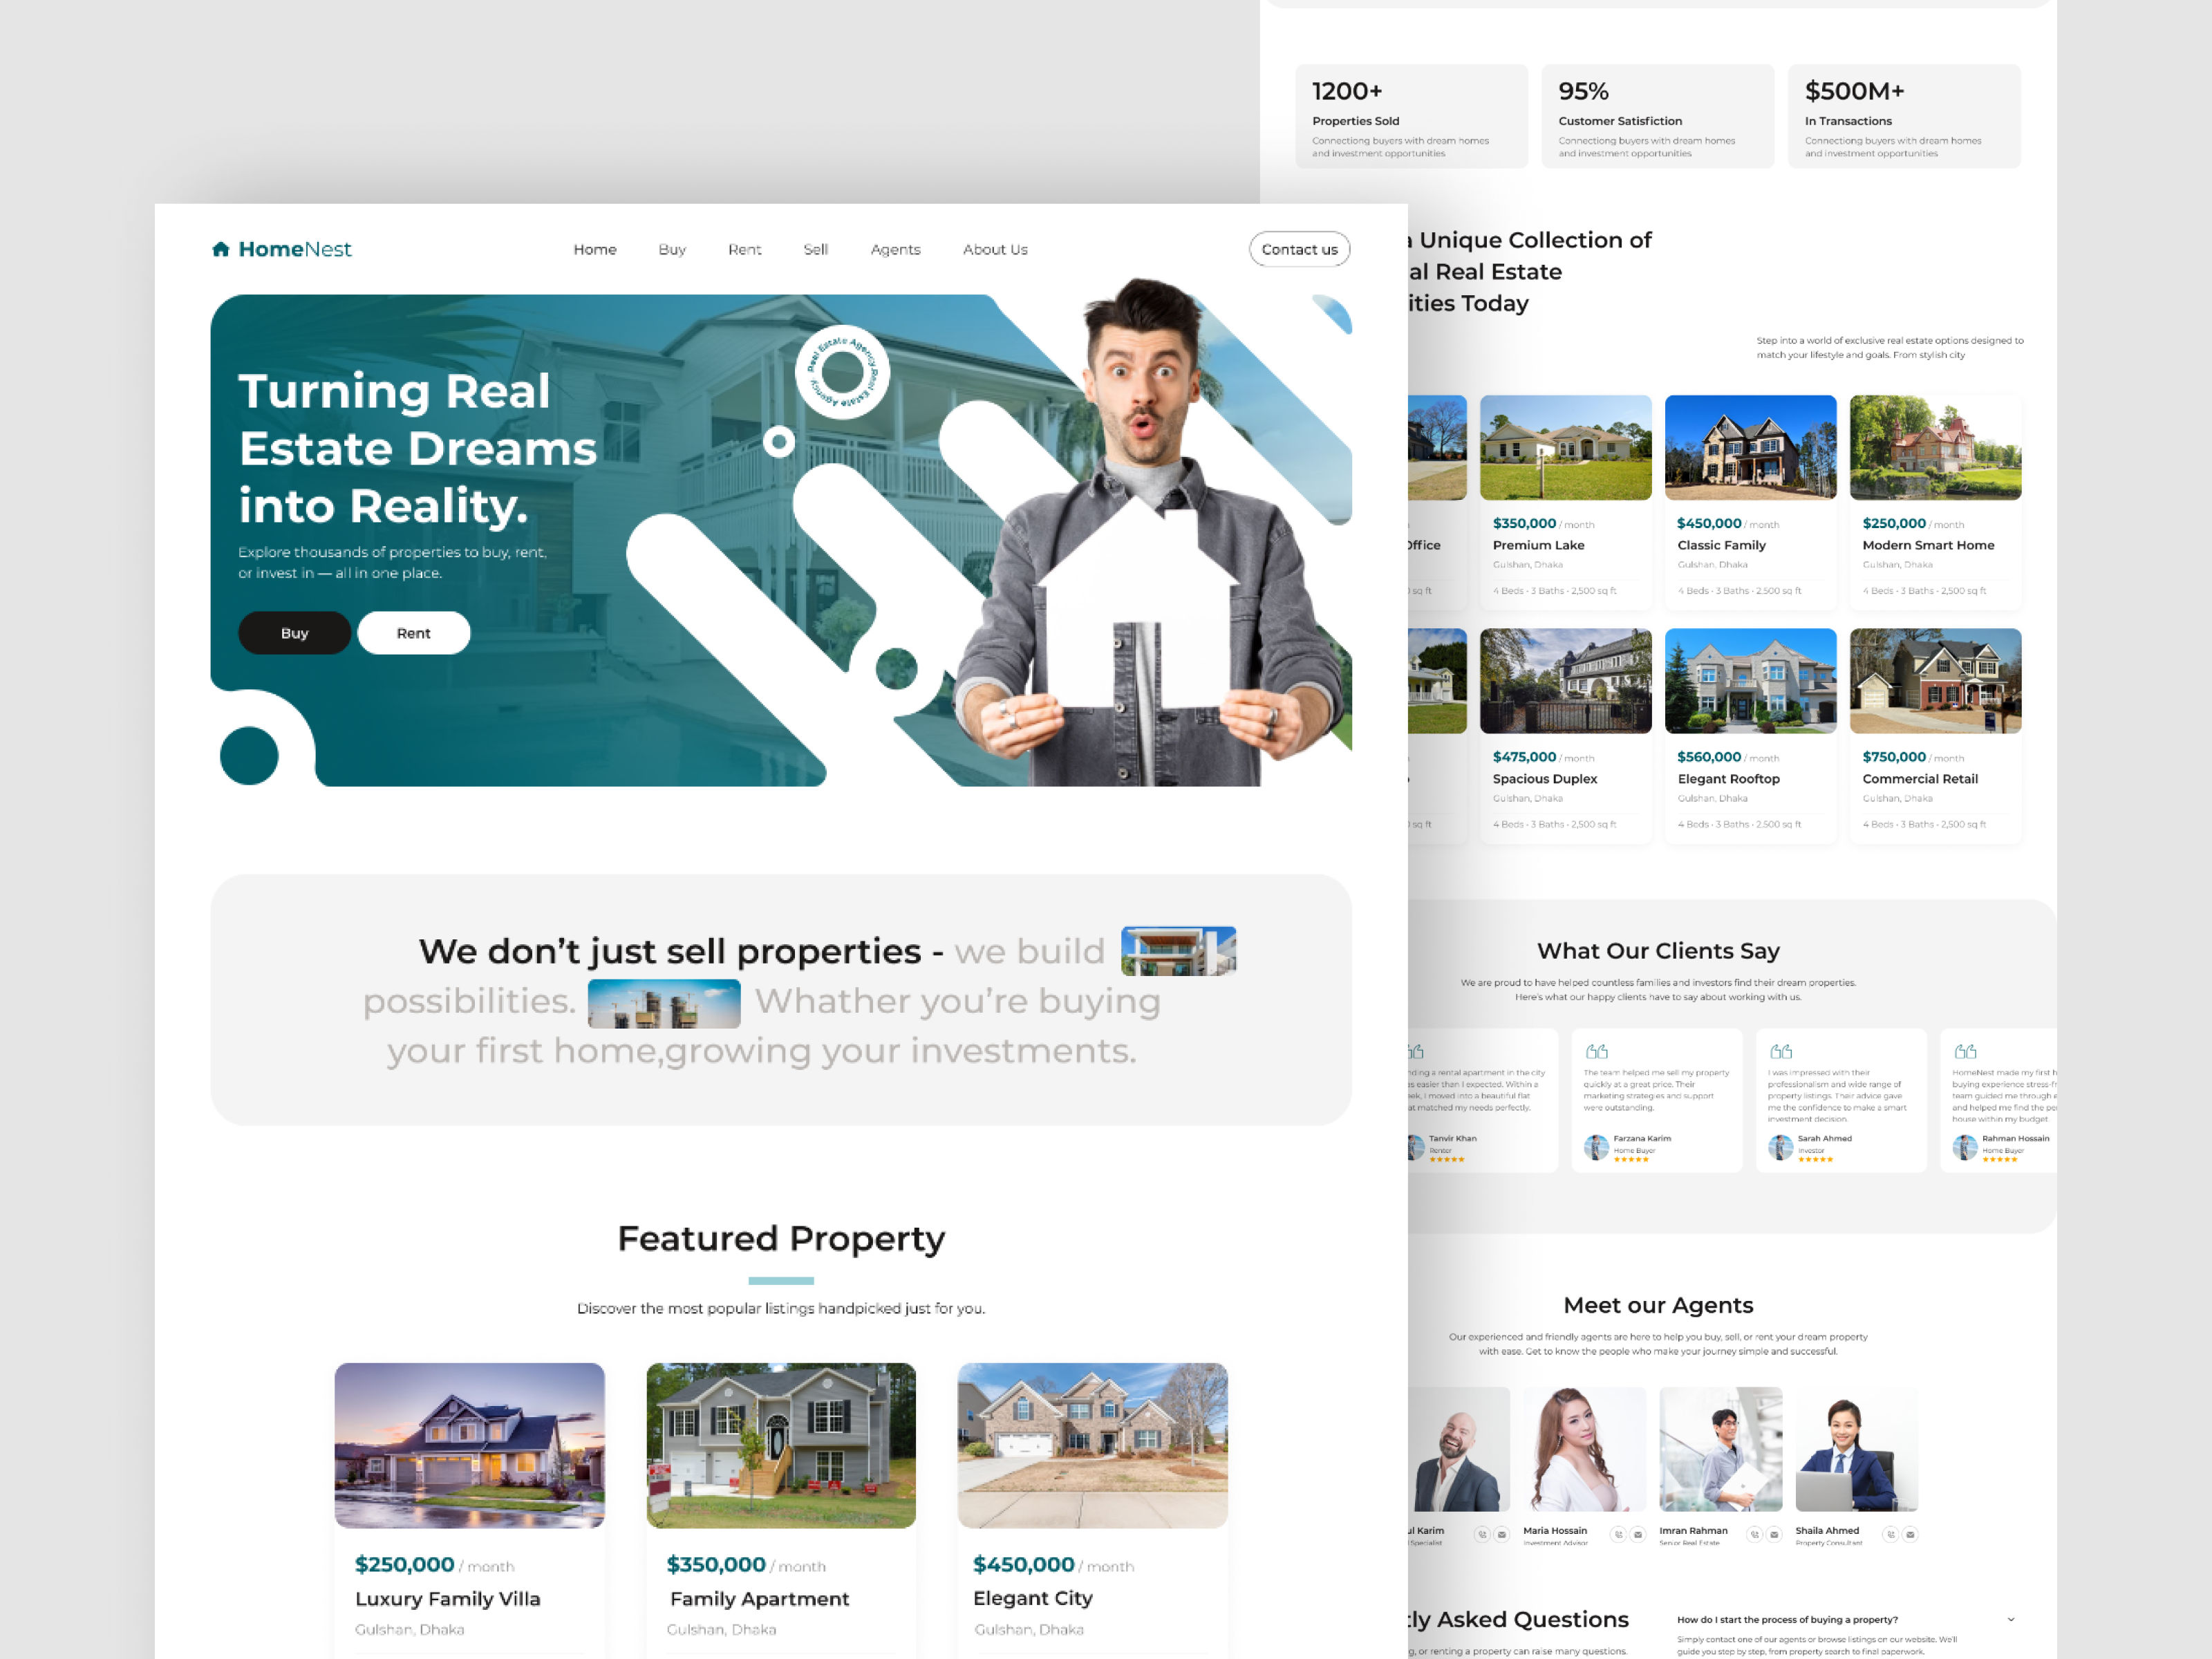The image size is (2212, 1659).
Task: Click the 'Meet our Agents' heading
Action: [x=1658, y=1305]
